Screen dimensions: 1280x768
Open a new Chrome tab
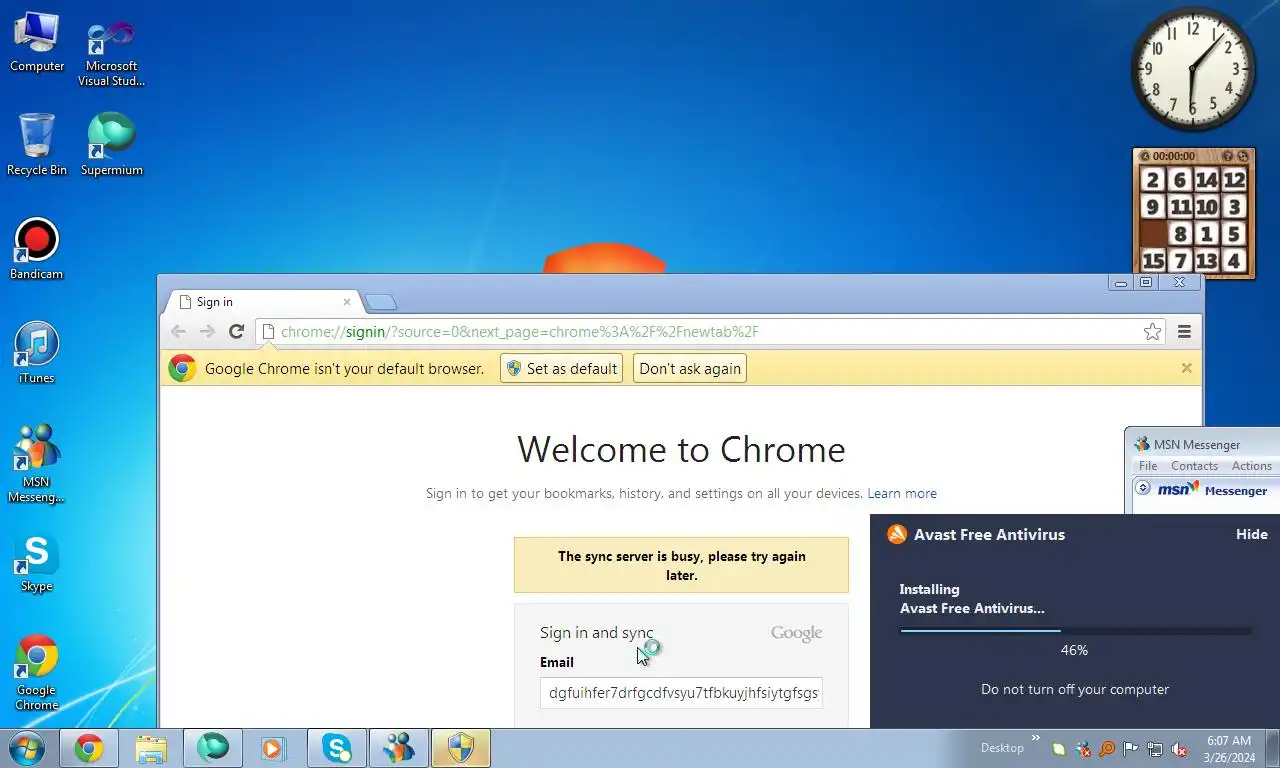[381, 302]
